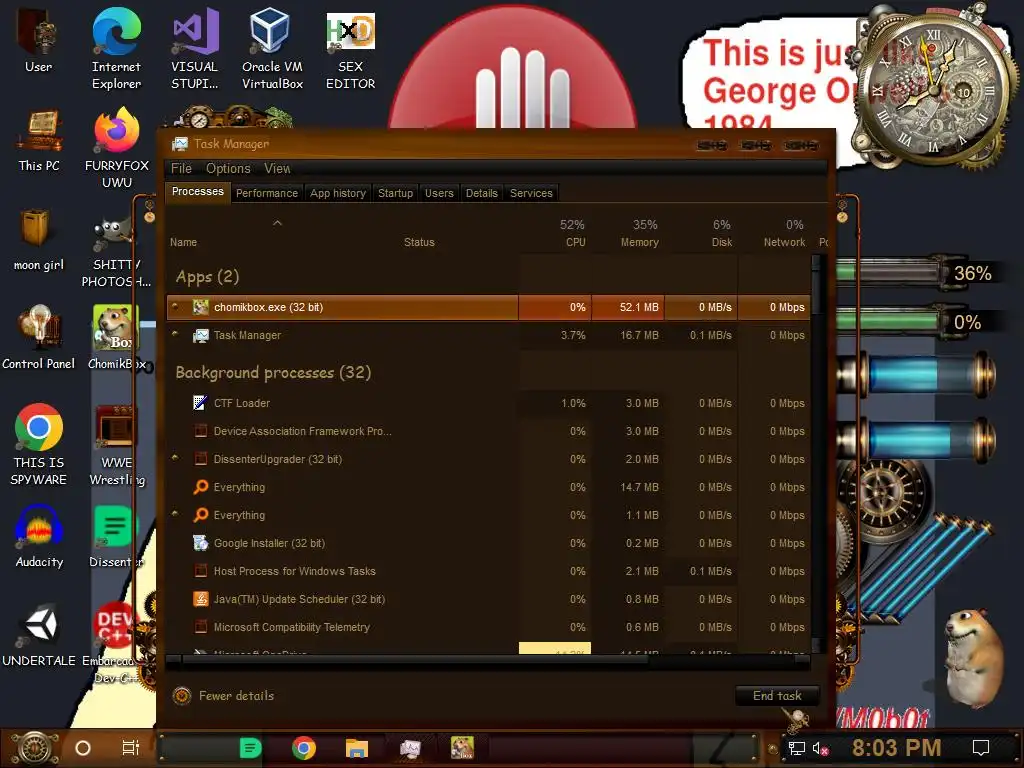Open Cortana search circle on taskbar
1024x768 pixels.
click(x=83, y=748)
